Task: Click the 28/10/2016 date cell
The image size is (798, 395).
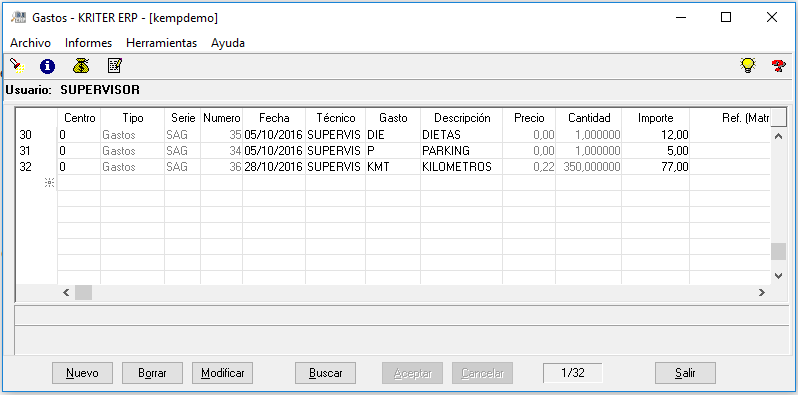Action: (274, 166)
